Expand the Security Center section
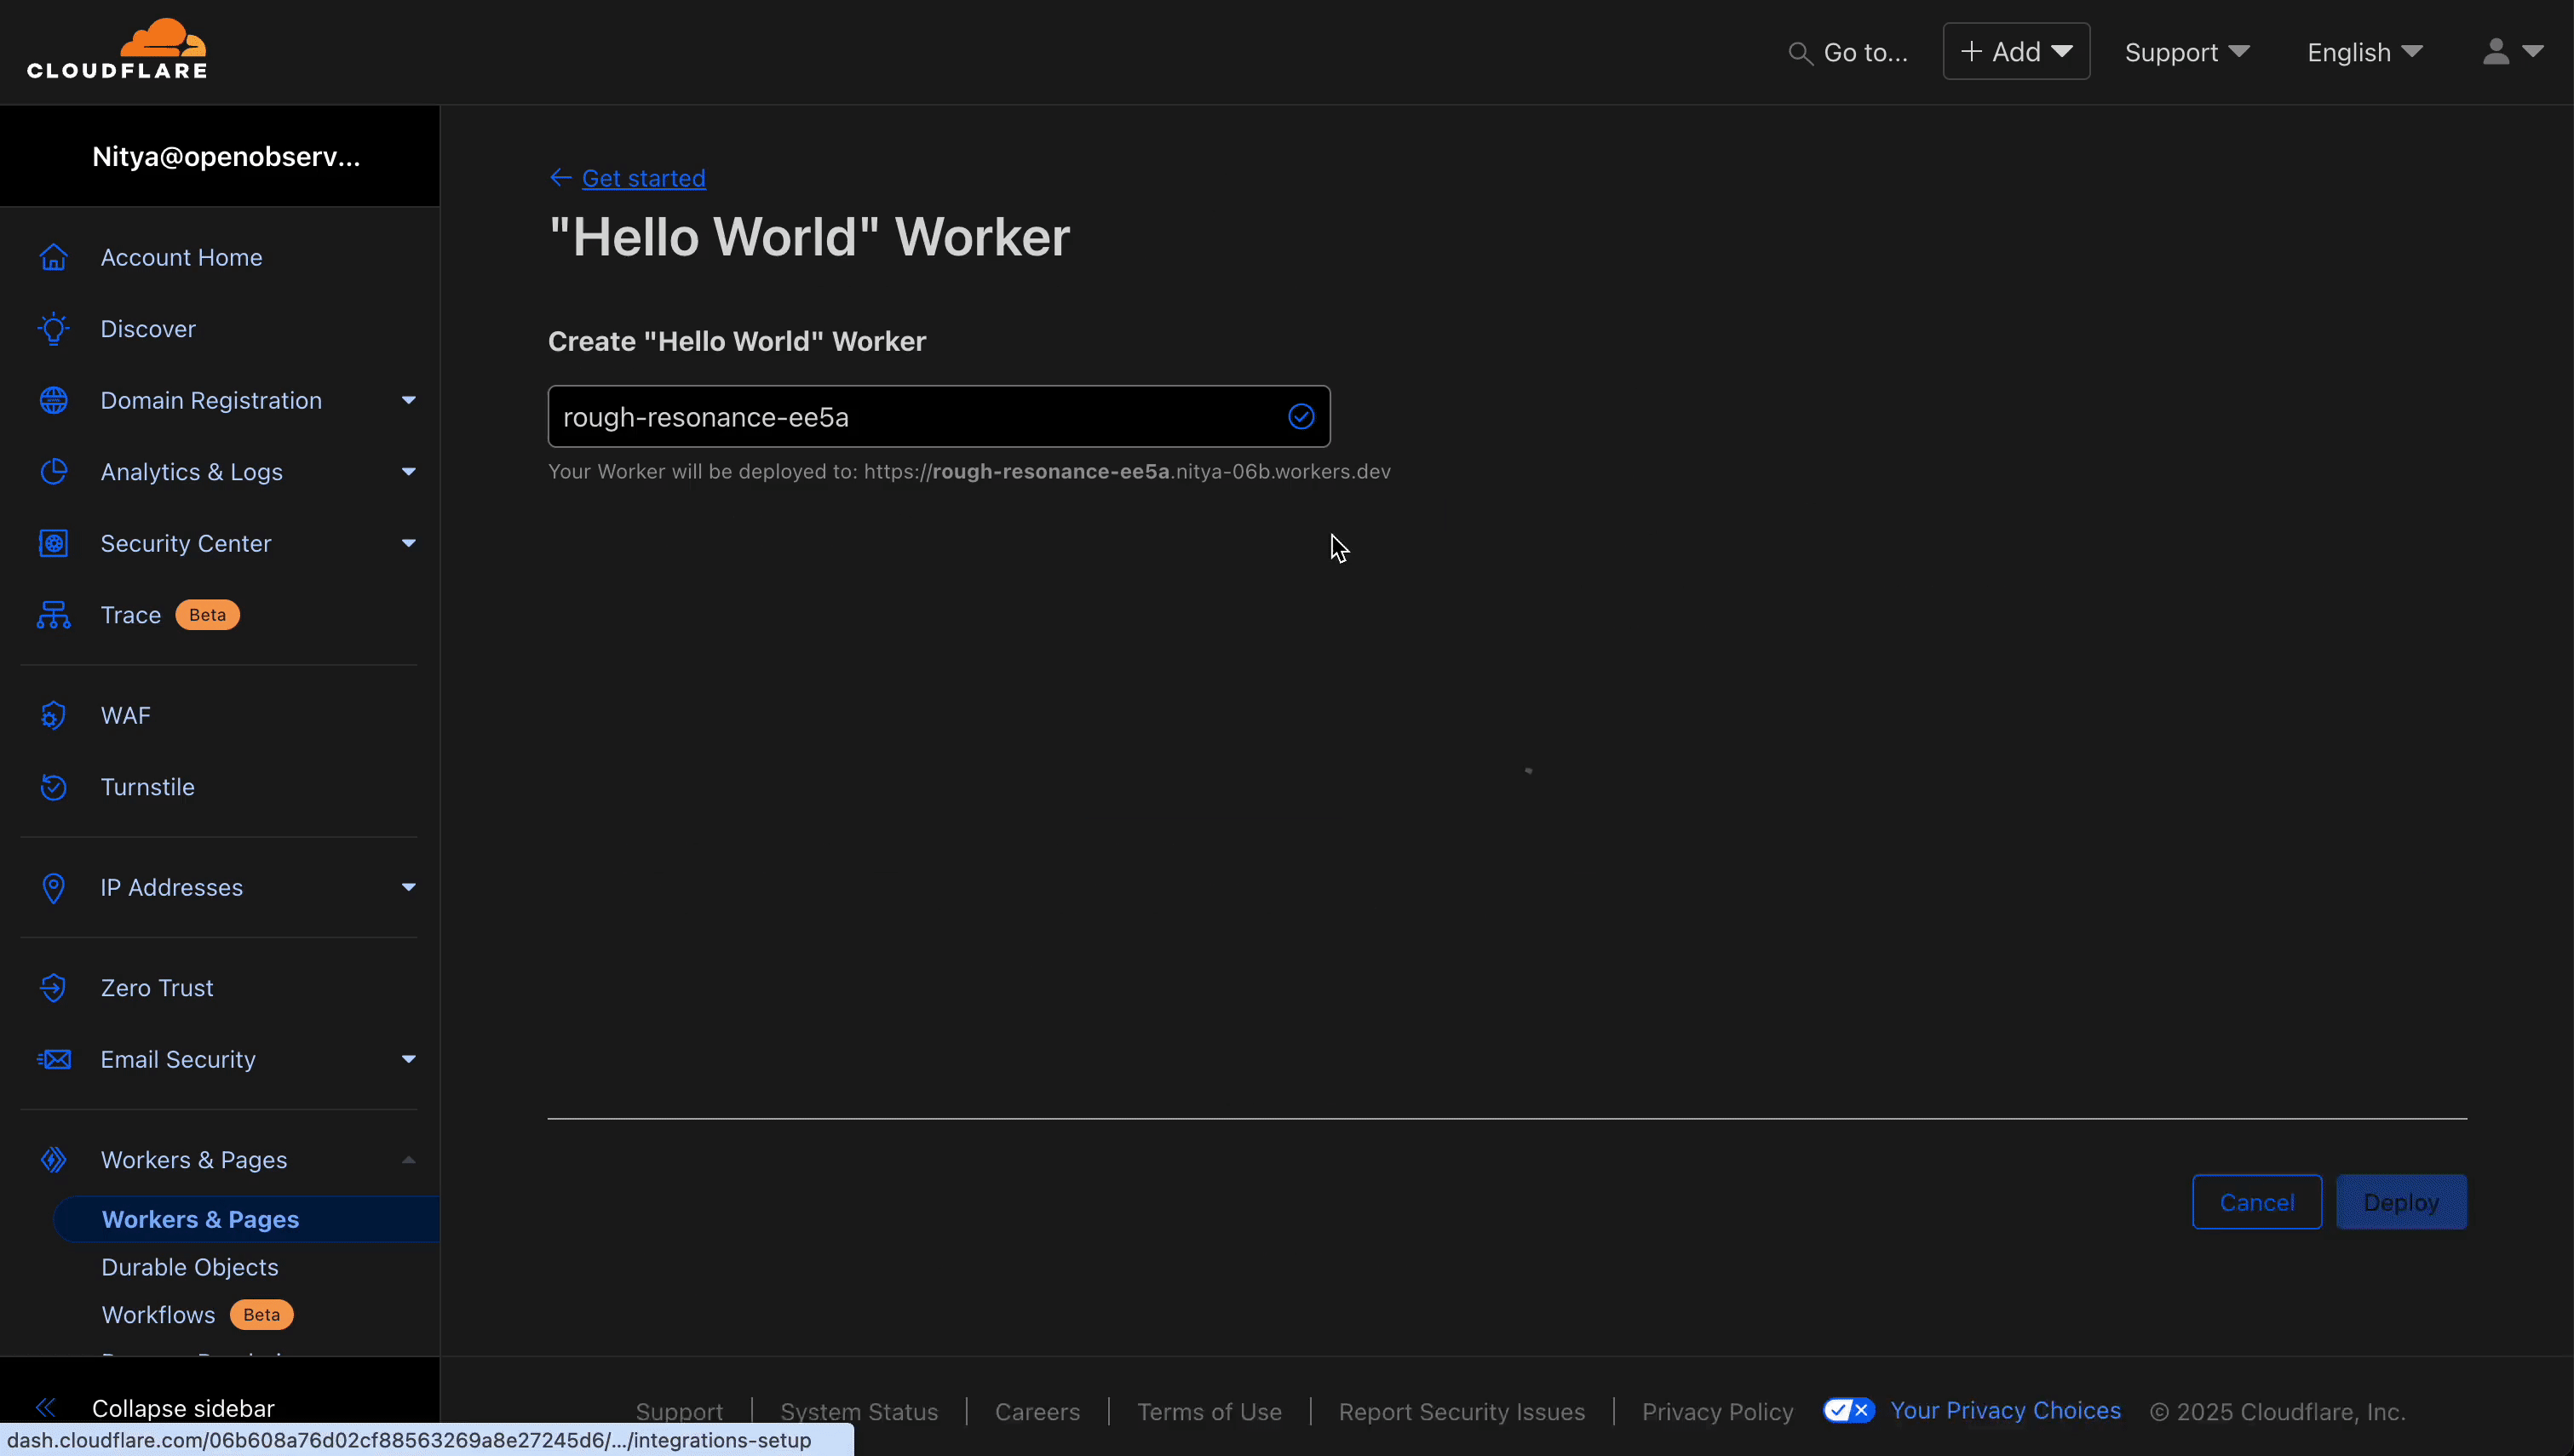 pos(408,543)
